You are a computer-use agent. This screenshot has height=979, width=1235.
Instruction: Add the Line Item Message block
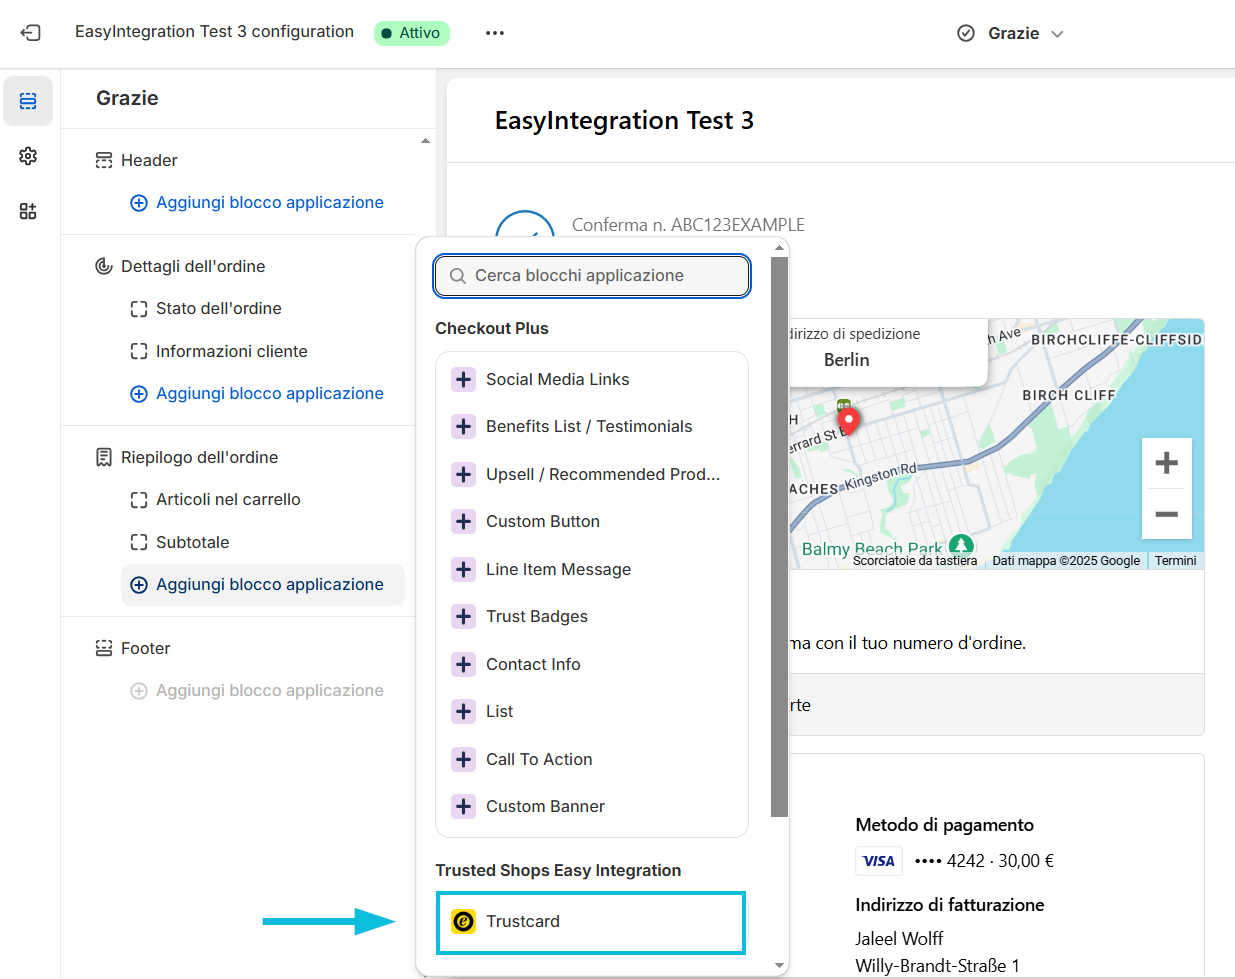coord(592,569)
